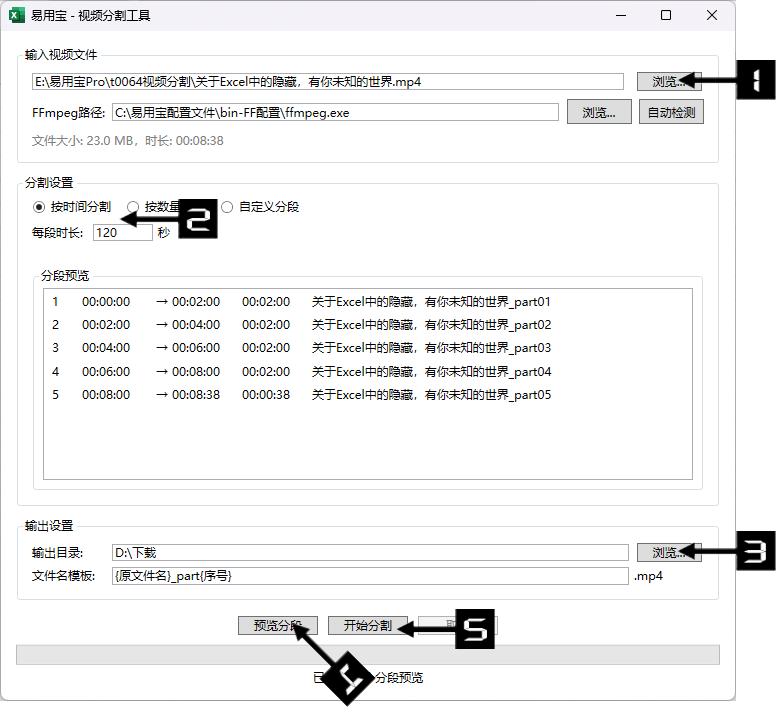Focus the 每段时长 seconds input field
Image resolution: width=777 pixels, height=707 pixels.
pos(122,232)
